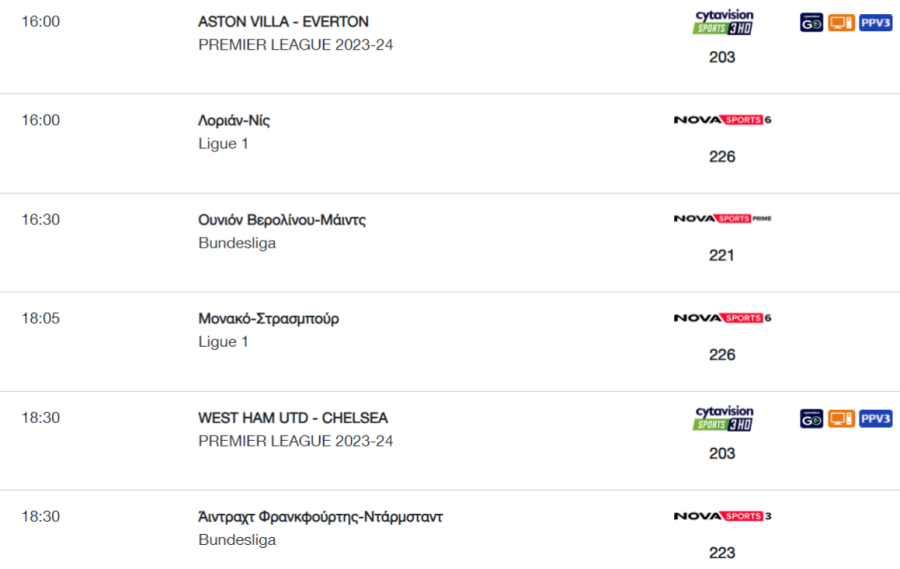Viewport: 900px width, 569px height.
Task: Click Cytavision Sports 3HD logo at 18:30
Action: point(723,419)
